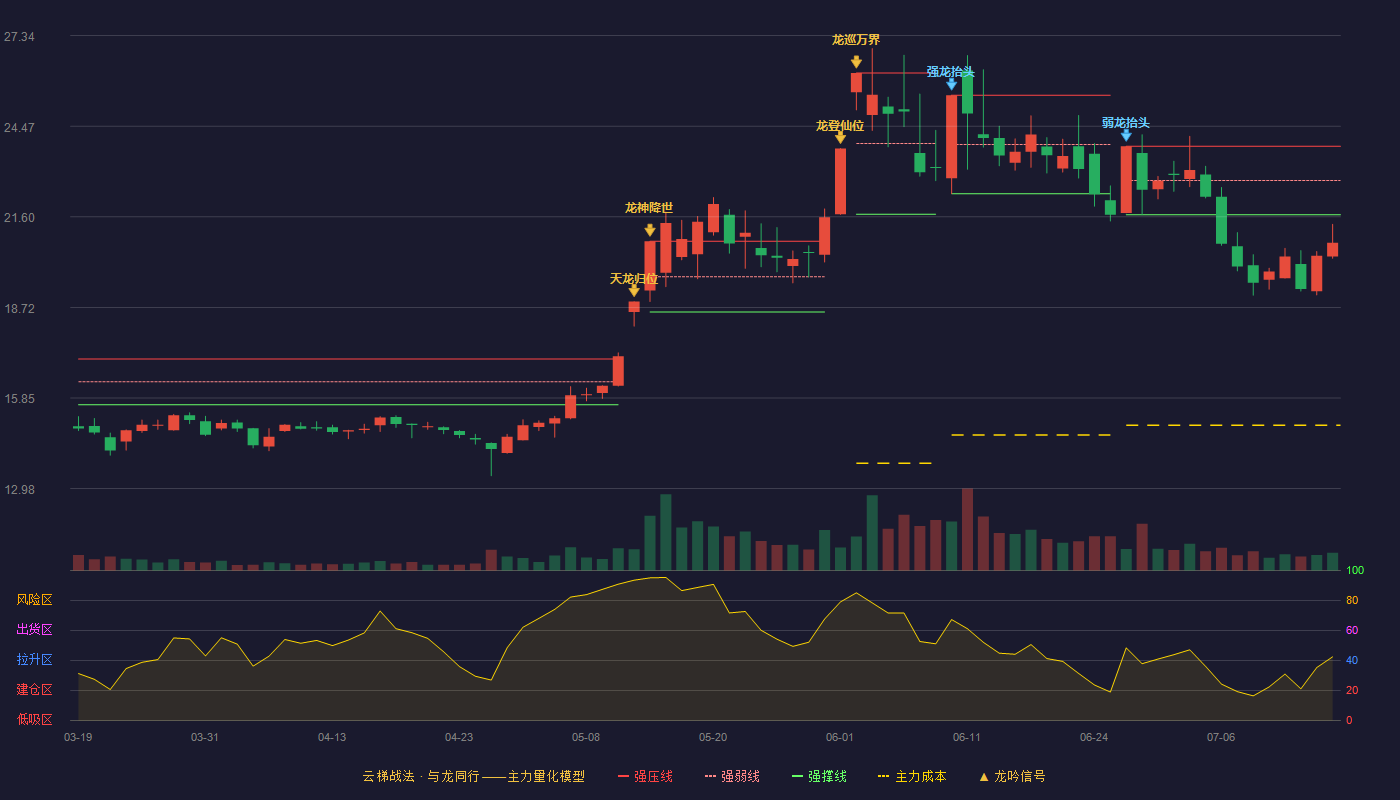Click the 龙巡万界 signal arrow marker
This screenshot has height=800, width=1400.
pyautogui.click(x=856, y=62)
